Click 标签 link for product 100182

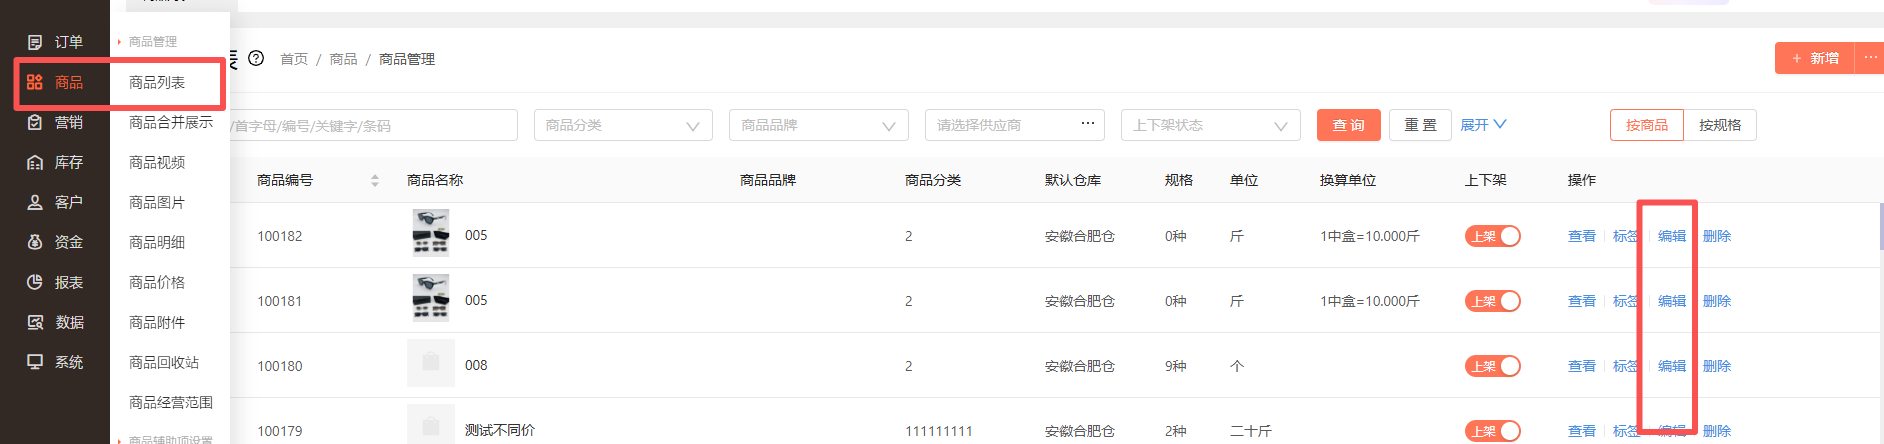click(1626, 236)
